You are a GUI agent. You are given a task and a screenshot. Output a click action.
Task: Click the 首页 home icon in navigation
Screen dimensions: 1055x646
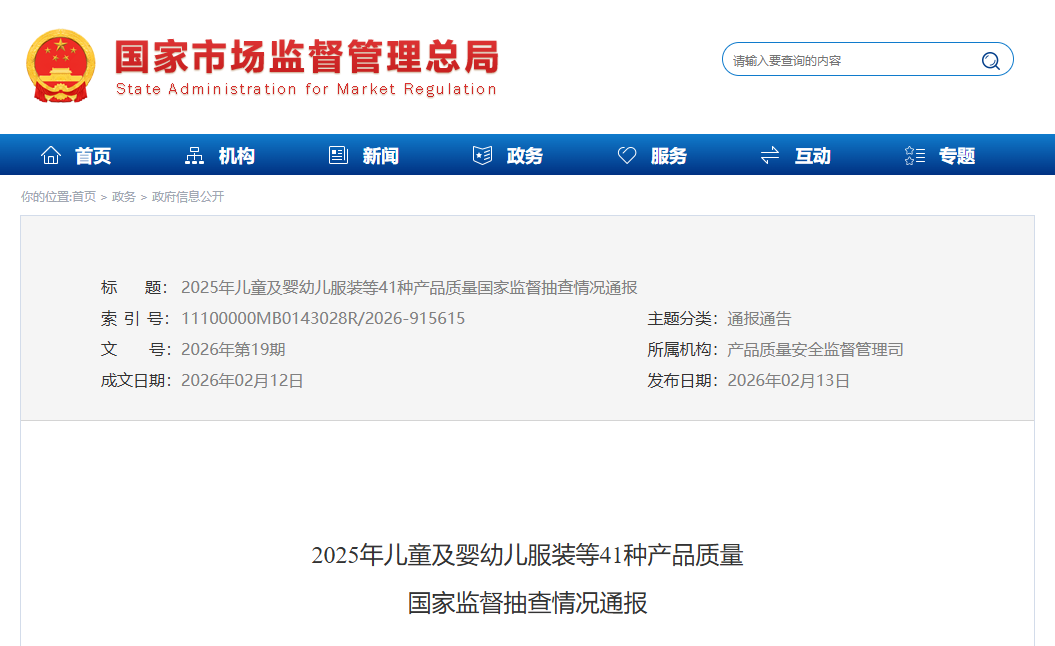pyautogui.click(x=51, y=155)
